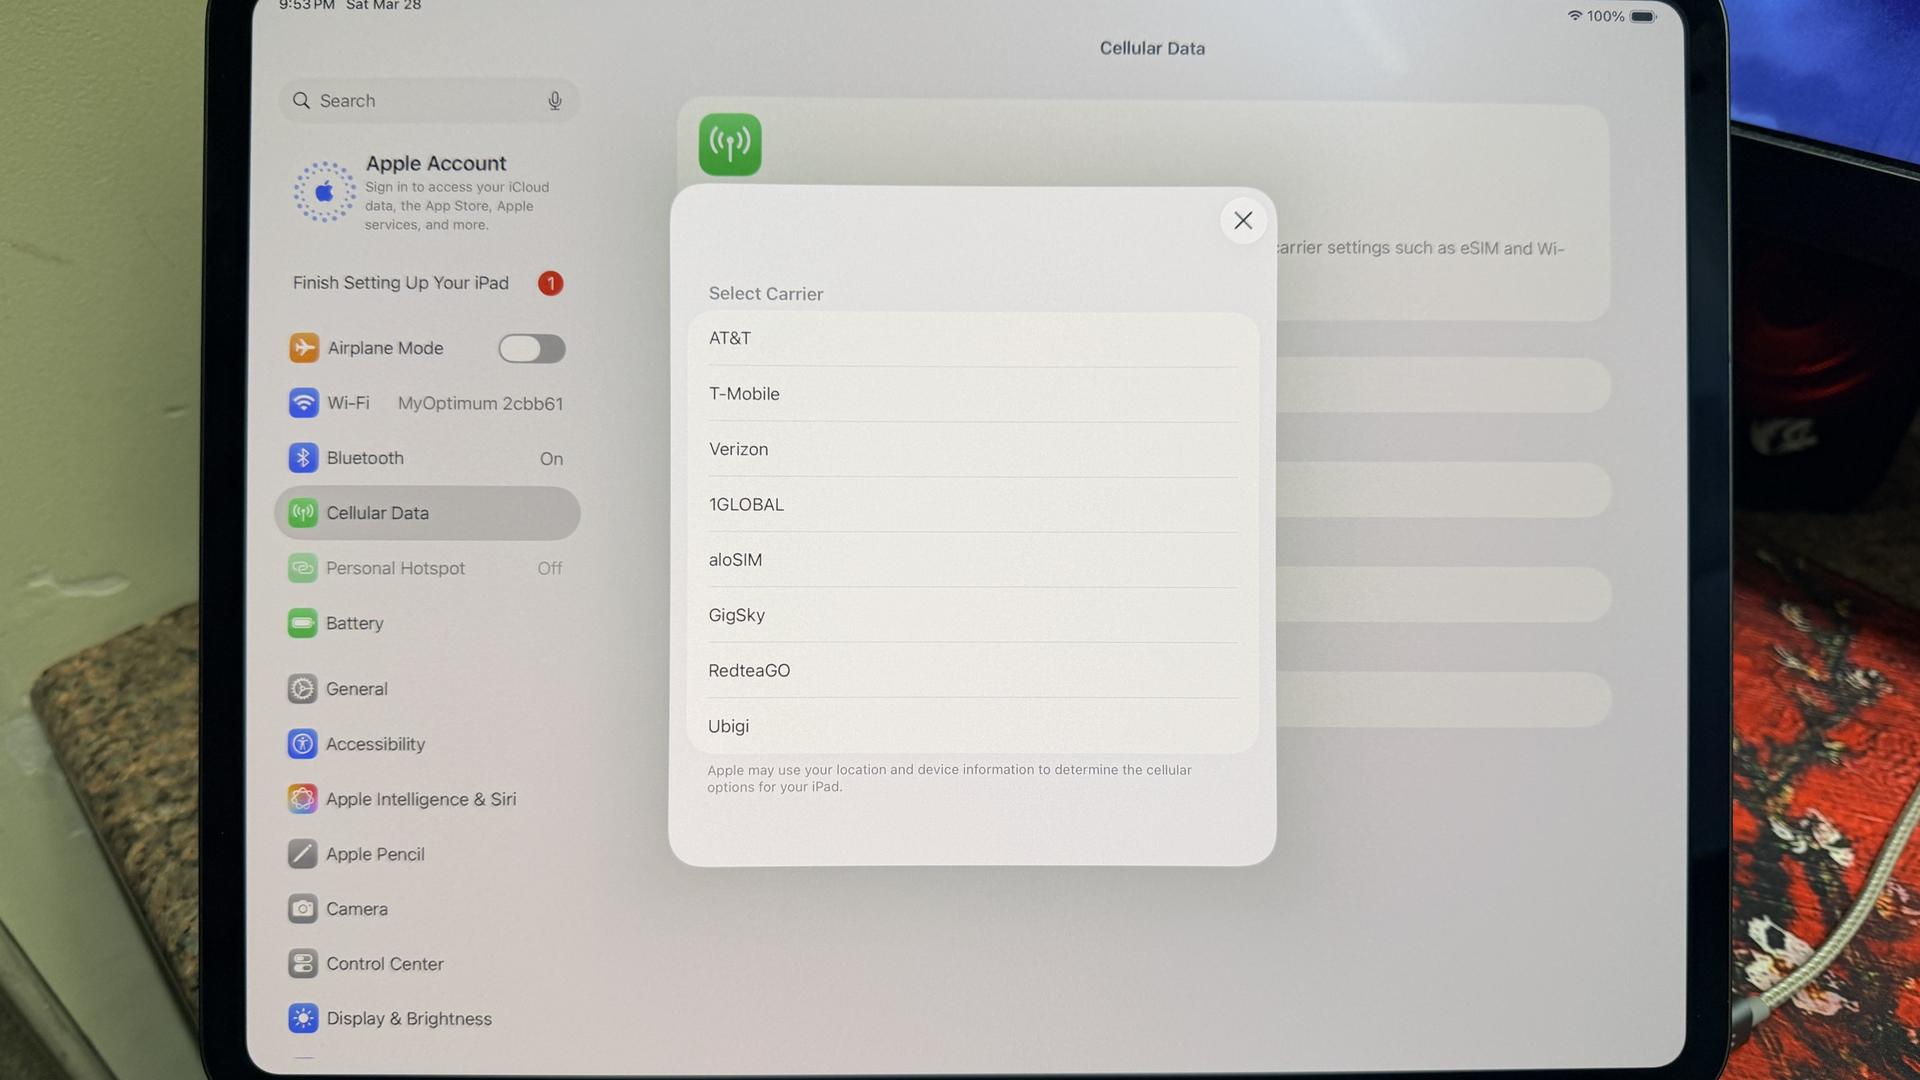Open Battery settings via its icon
1920x1080 pixels.
tap(302, 623)
